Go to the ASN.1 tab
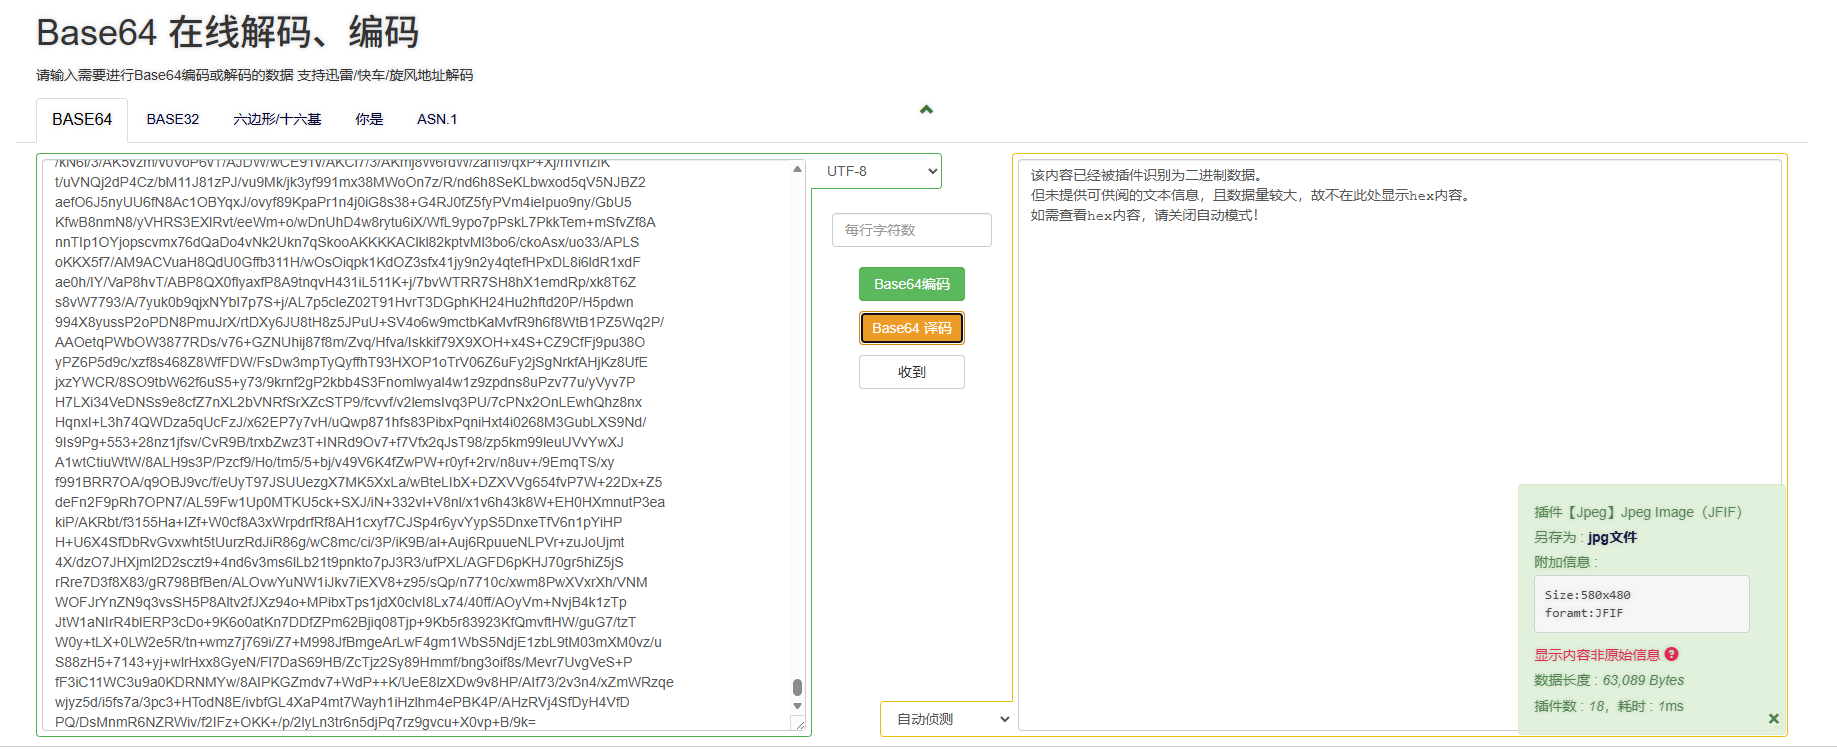The image size is (1837, 750). [x=437, y=119]
